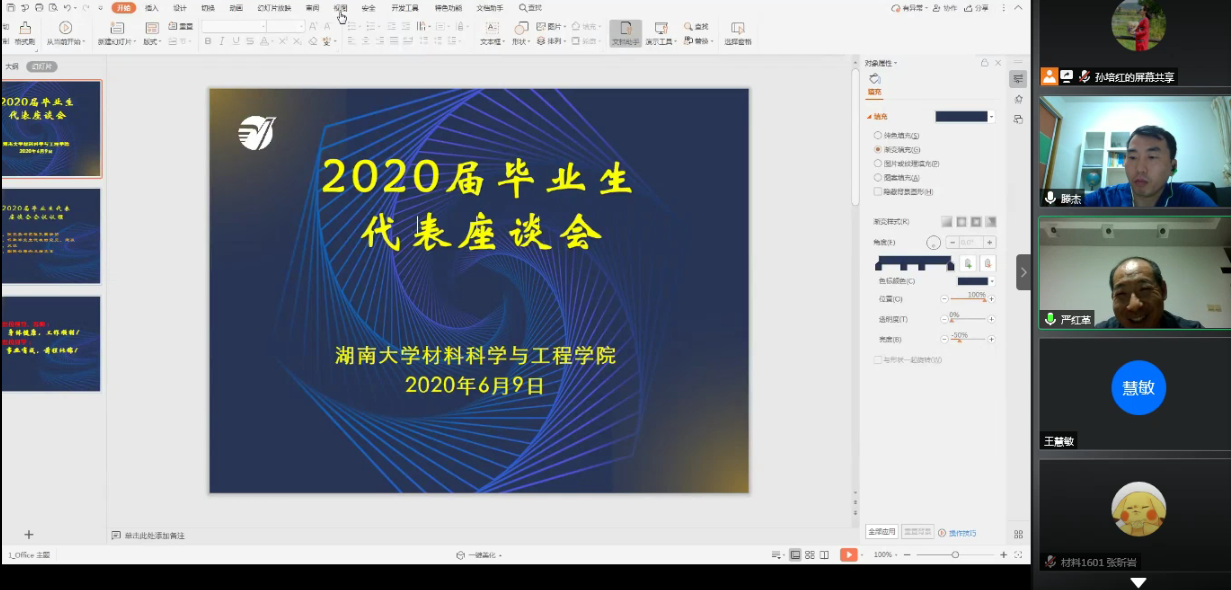
Task: Apply bold formatting with the B icon
Action: coord(208,42)
